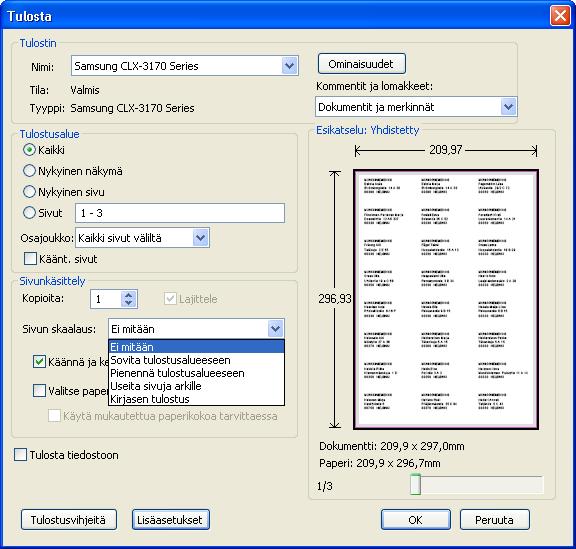Toggle the Tulosta tiedostoon checkbox
Image resolution: width=576 pixels, height=549 pixels.
[x=20, y=455]
